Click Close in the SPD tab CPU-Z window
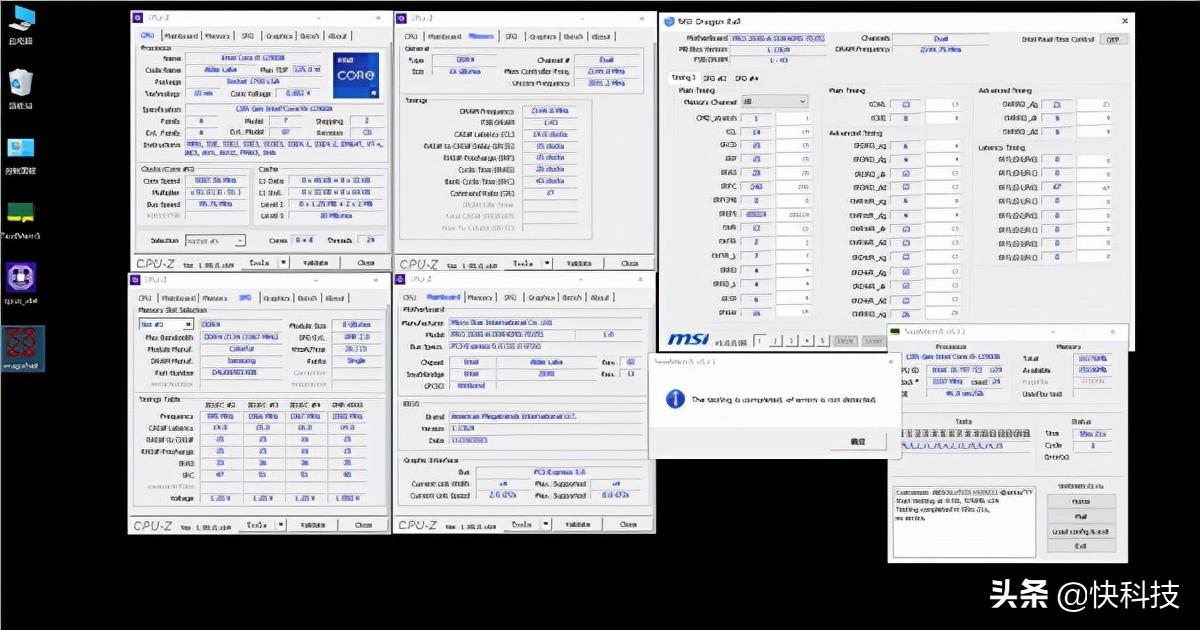Image resolution: width=1200 pixels, height=630 pixels. pyautogui.click(x=365, y=524)
